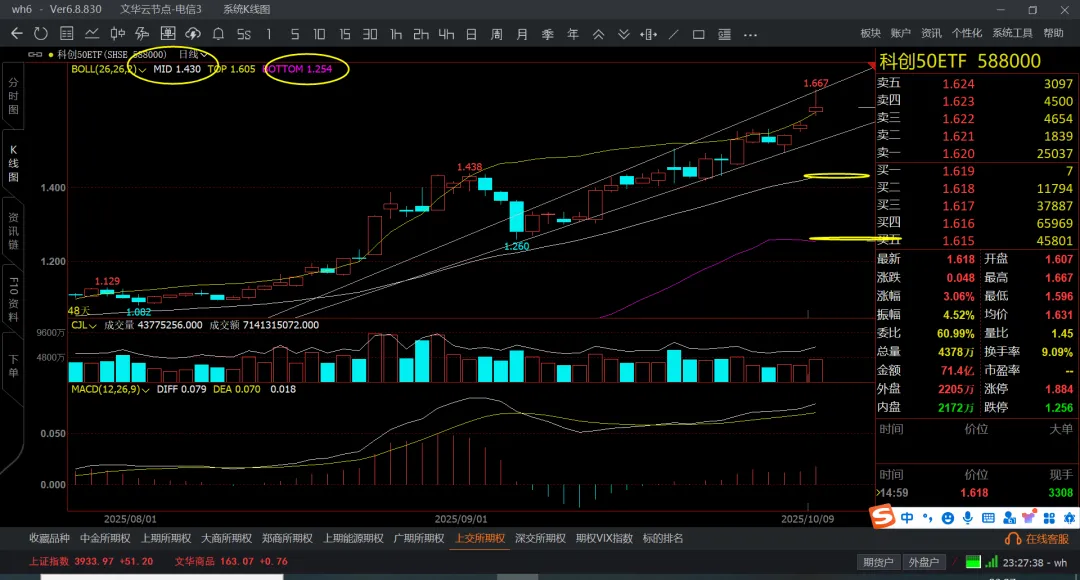Select 15 minute period
Viewport: 1080px width, 580px height.
tap(344, 34)
